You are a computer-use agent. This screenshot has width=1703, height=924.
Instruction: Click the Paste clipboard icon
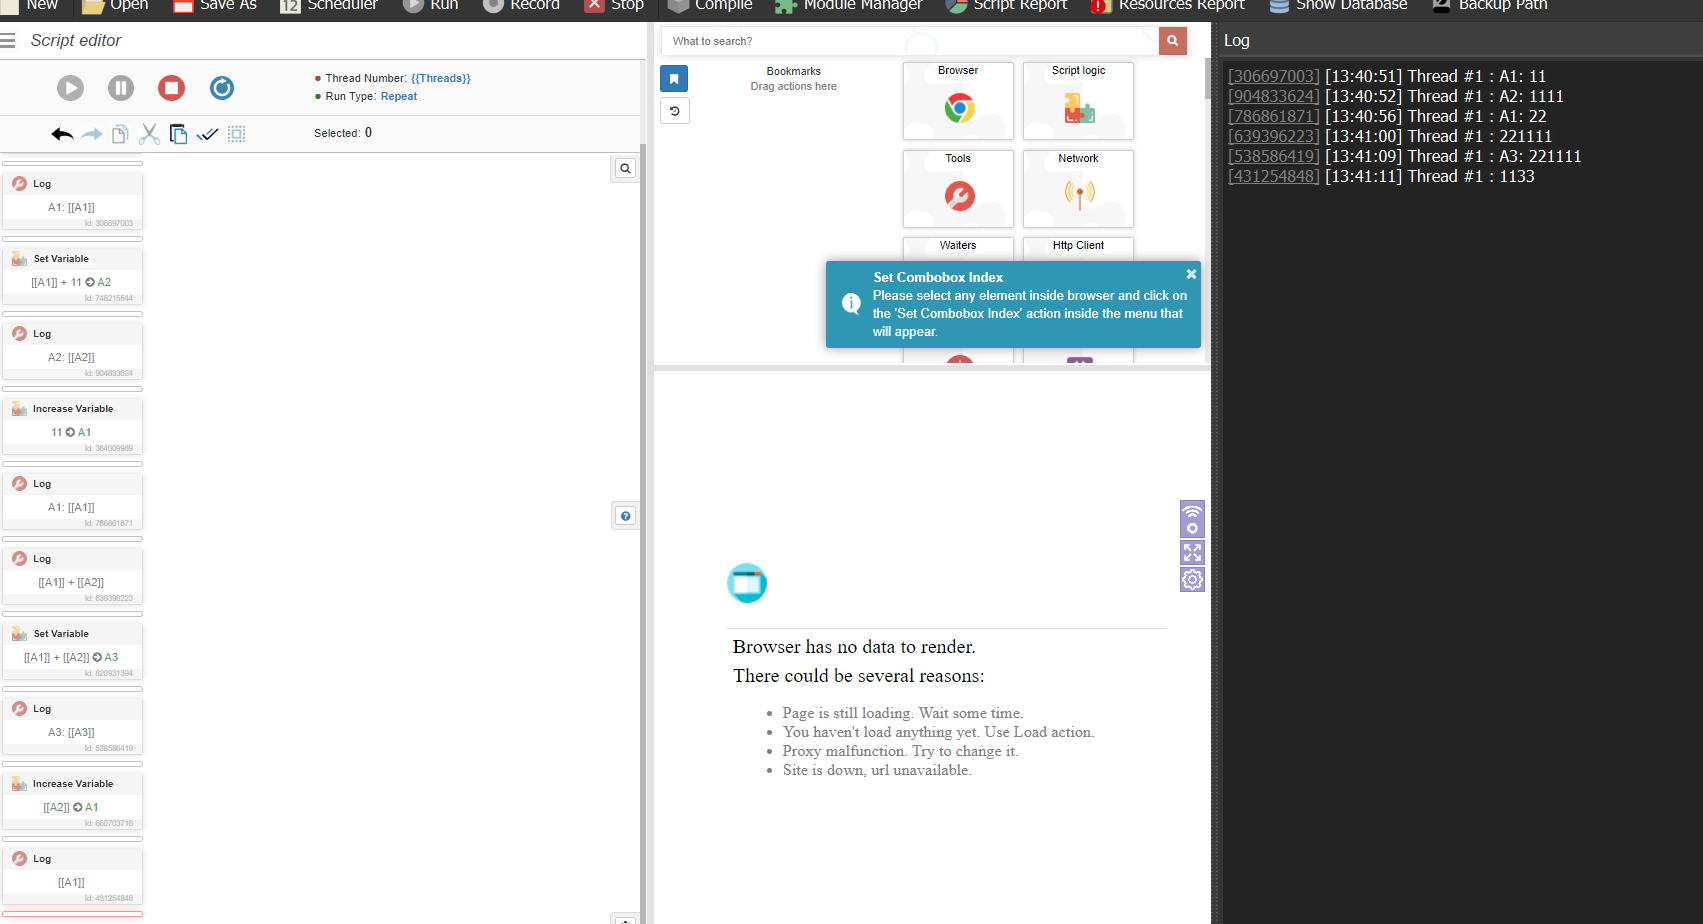click(179, 134)
